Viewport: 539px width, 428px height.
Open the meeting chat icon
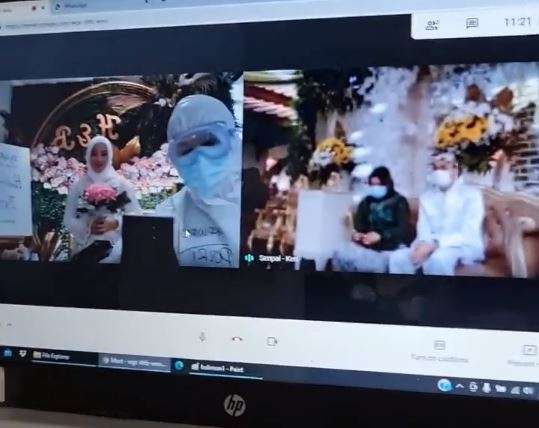pos(472,23)
